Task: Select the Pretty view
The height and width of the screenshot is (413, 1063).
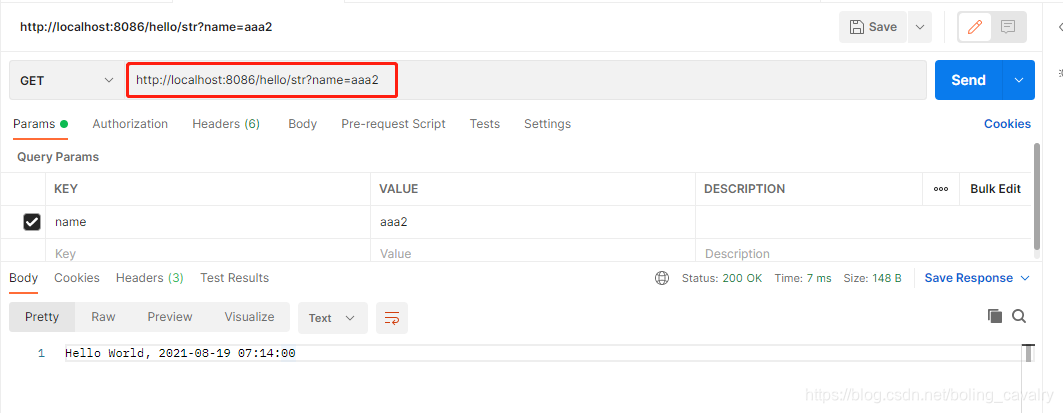Action: point(42,317)
